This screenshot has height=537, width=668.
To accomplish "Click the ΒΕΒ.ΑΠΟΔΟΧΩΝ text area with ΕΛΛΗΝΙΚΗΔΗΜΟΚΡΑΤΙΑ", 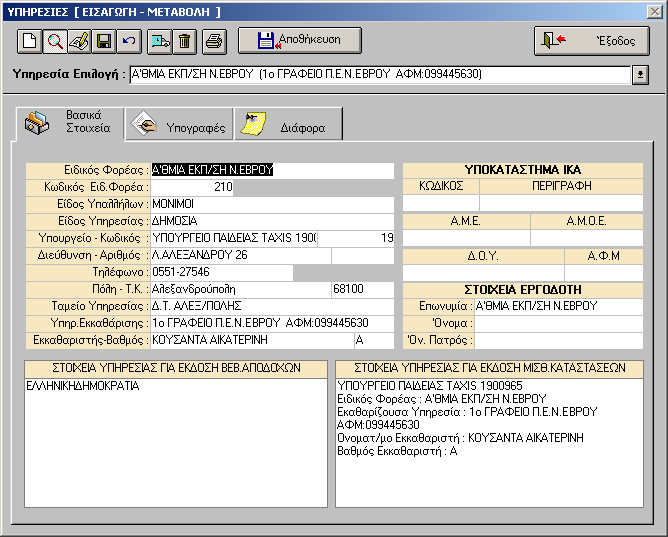I will pos(176,443).
